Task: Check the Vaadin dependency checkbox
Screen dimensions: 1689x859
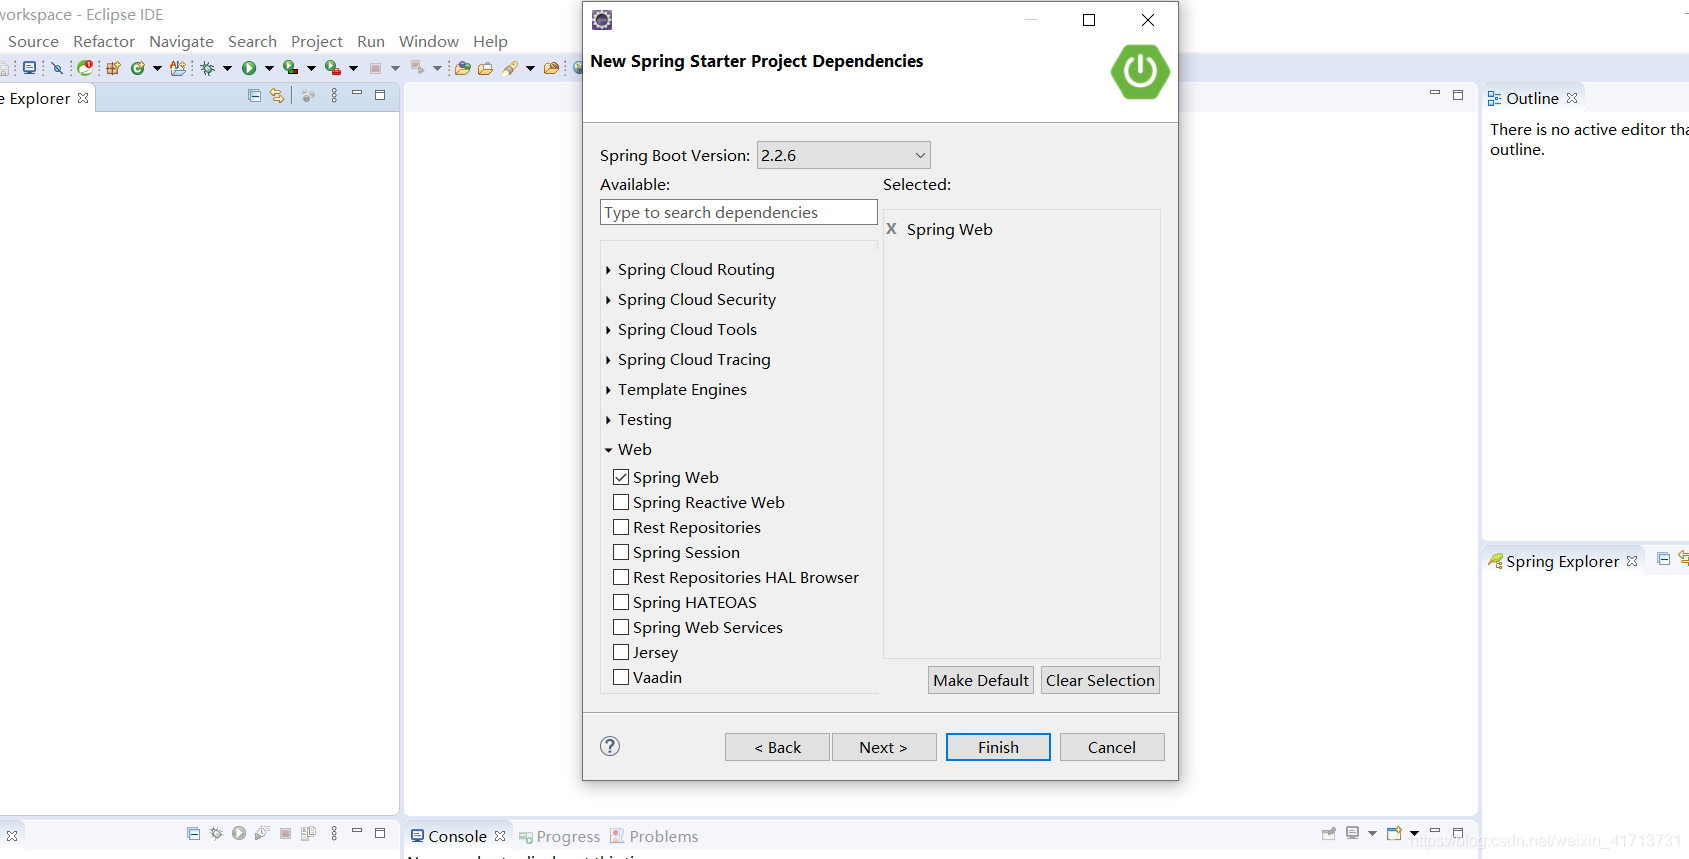Action: coord(621,677)
